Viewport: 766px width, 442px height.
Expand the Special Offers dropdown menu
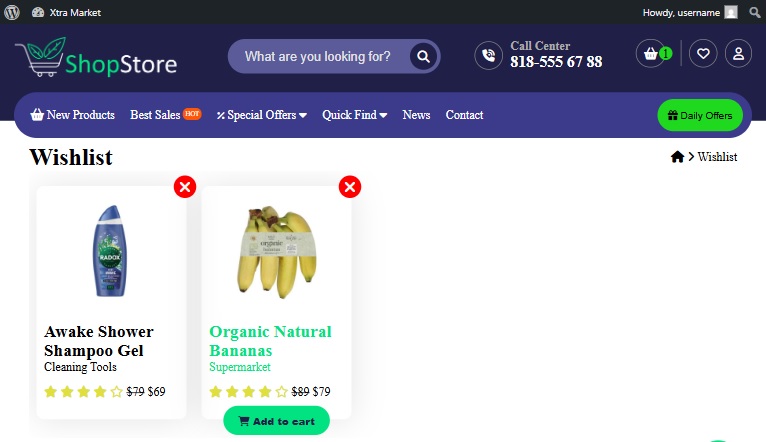tap(262, 115)
